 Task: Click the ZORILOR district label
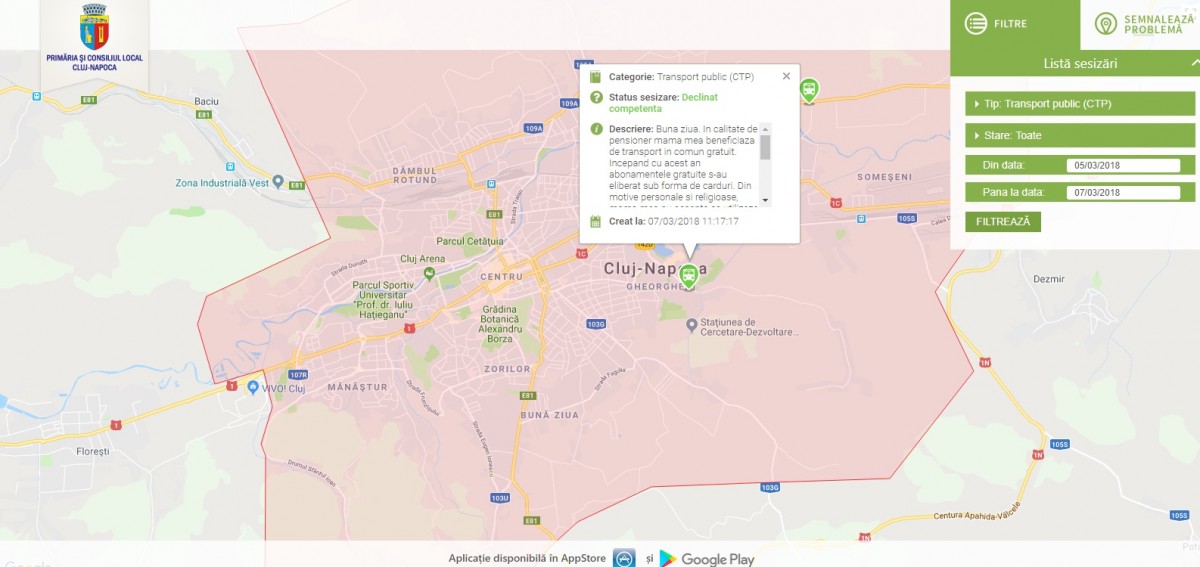tap(507, 369)
